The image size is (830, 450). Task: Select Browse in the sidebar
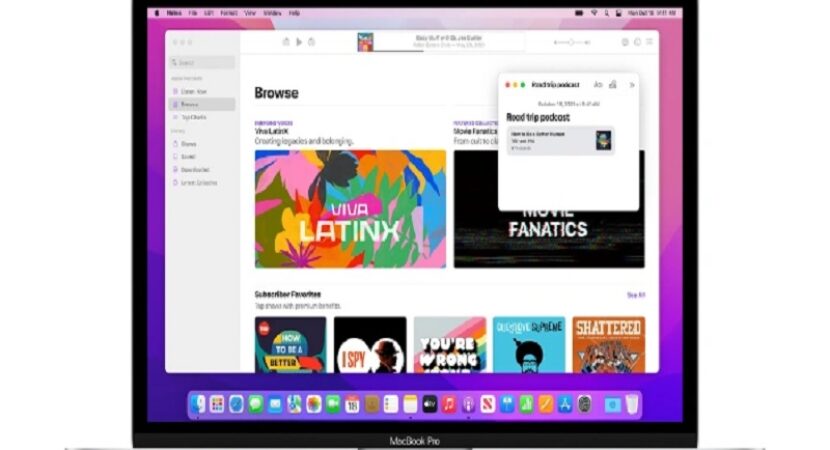point(202,104)
